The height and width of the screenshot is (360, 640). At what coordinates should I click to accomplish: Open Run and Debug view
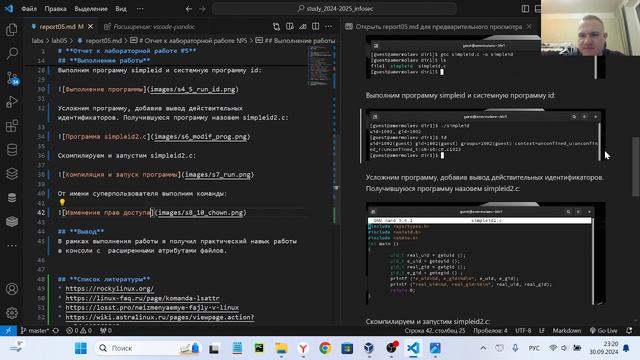(12, 102)
